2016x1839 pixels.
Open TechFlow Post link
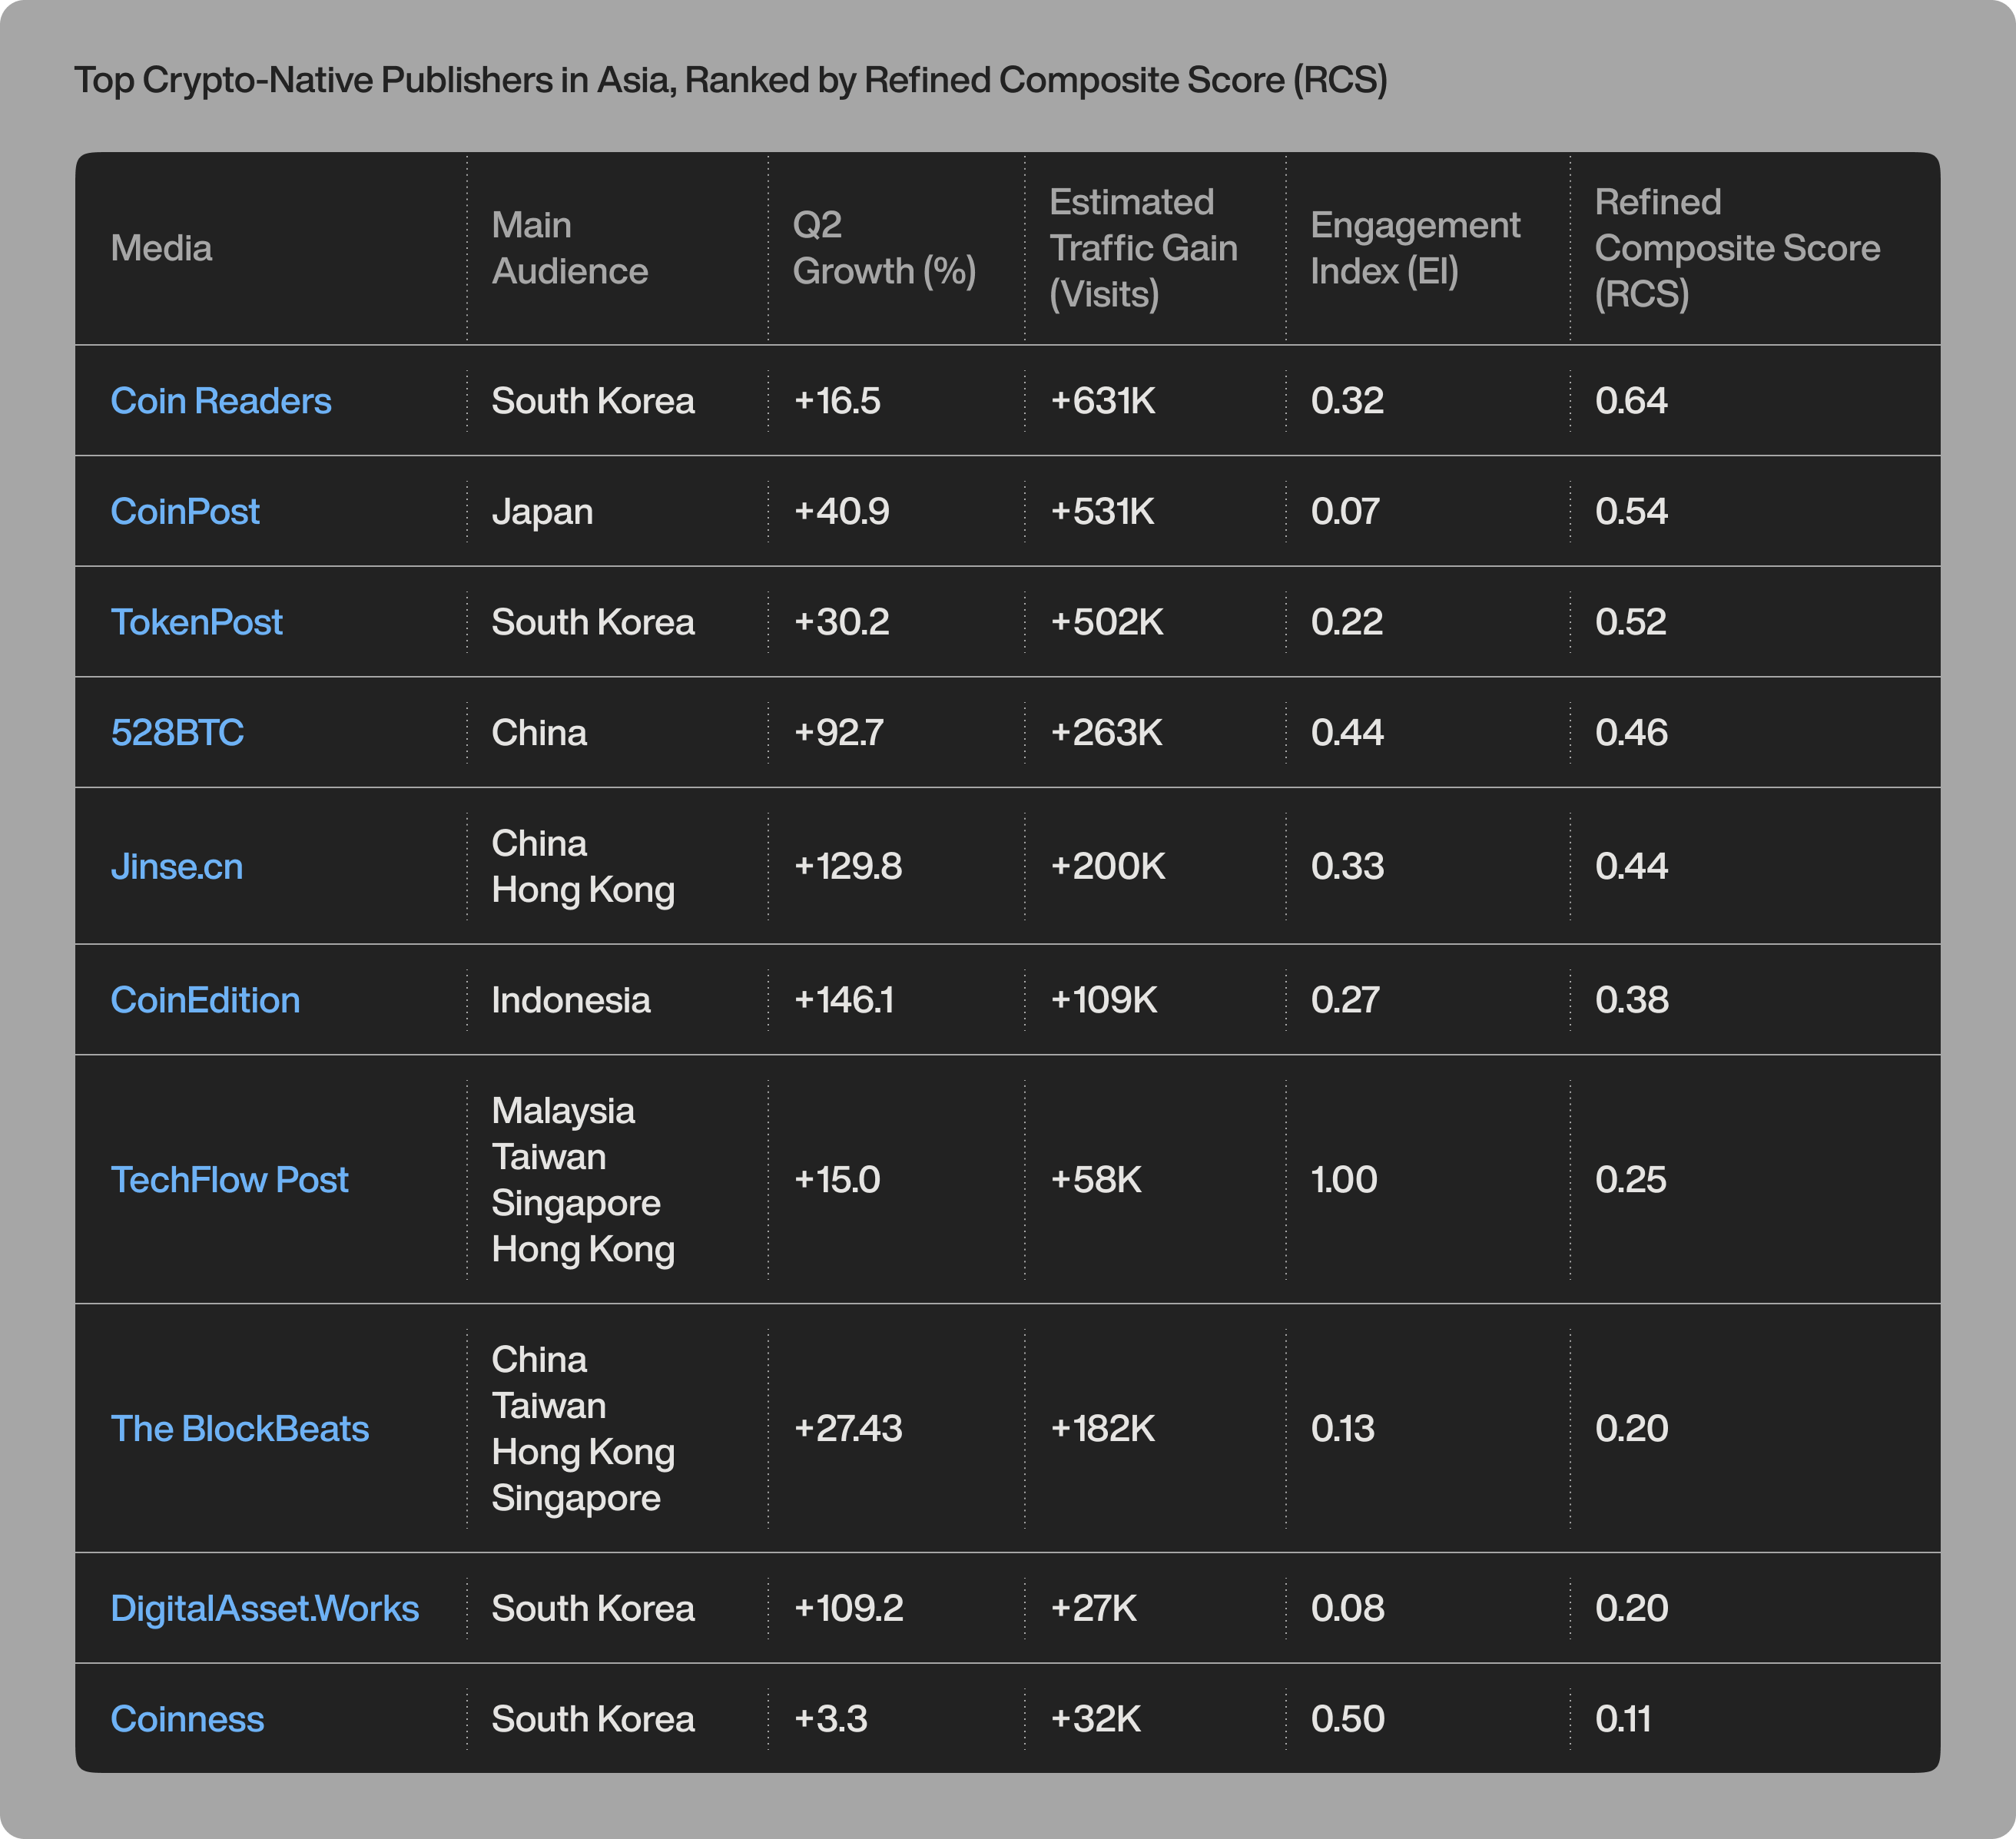point(229,1180)
